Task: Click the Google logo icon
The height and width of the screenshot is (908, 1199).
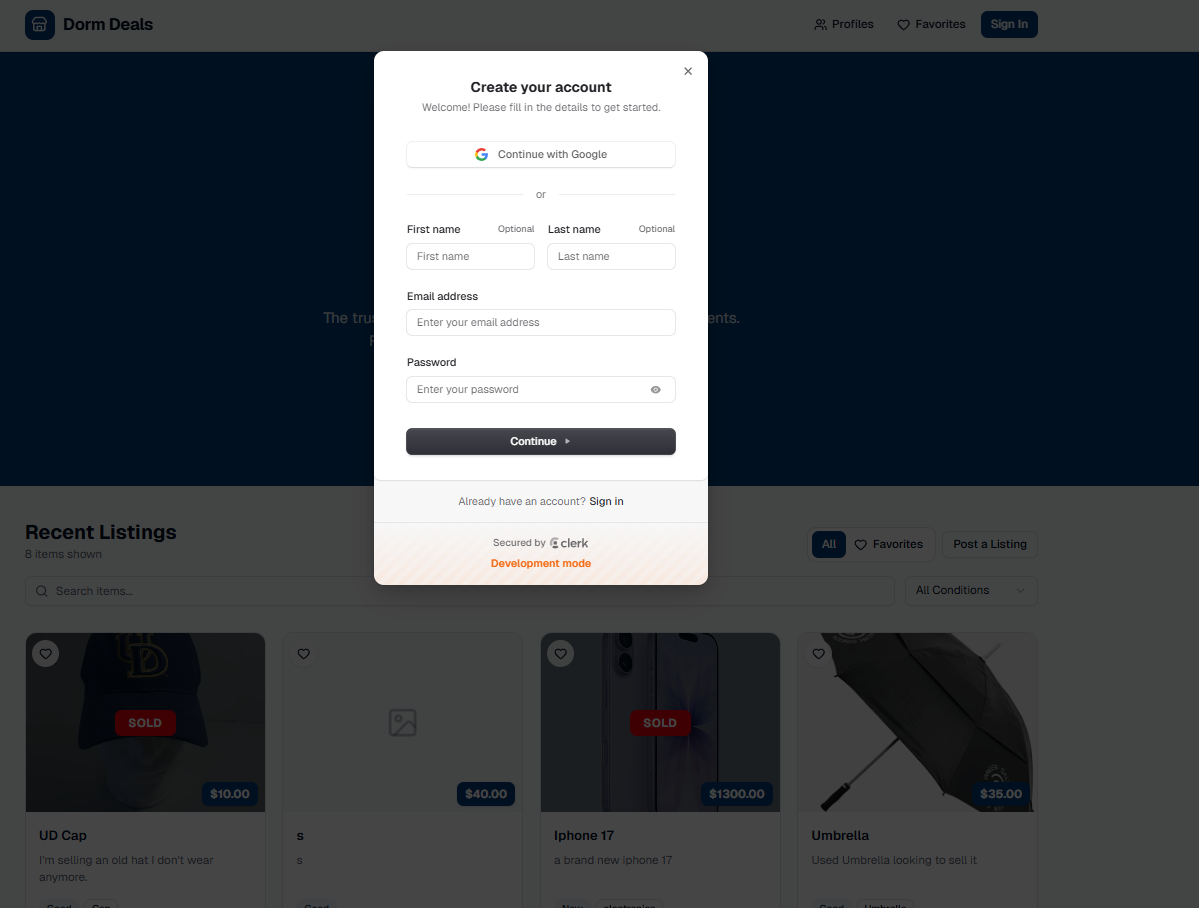Action: [x=481, y=155]
